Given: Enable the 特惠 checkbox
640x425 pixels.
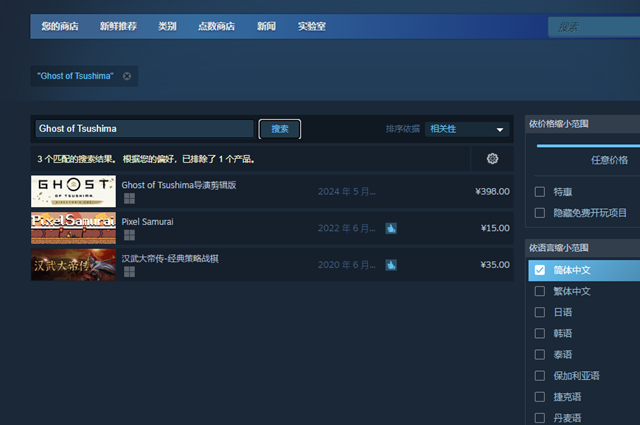Looking at the screenshot, I should [x=540, y=192].
